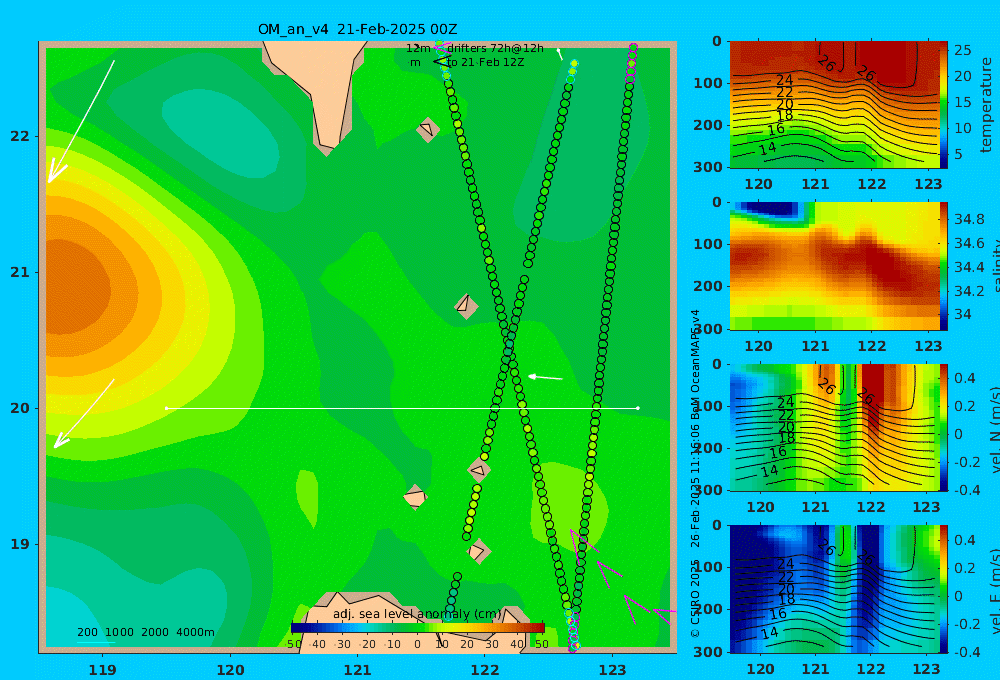Click the small white current arrow near 122.4E
The width and height of the screenshot is (1000, 680).
pos(545,378)
